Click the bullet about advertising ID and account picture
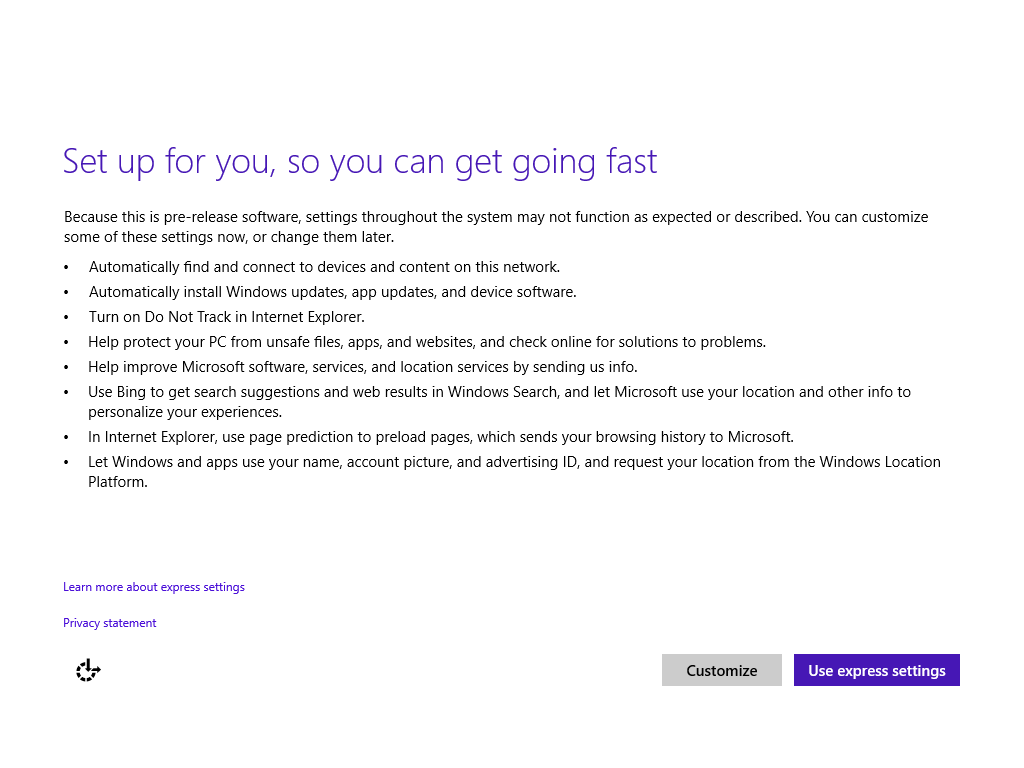This screenshot has height=768, width=1024. tap(515, 472)
